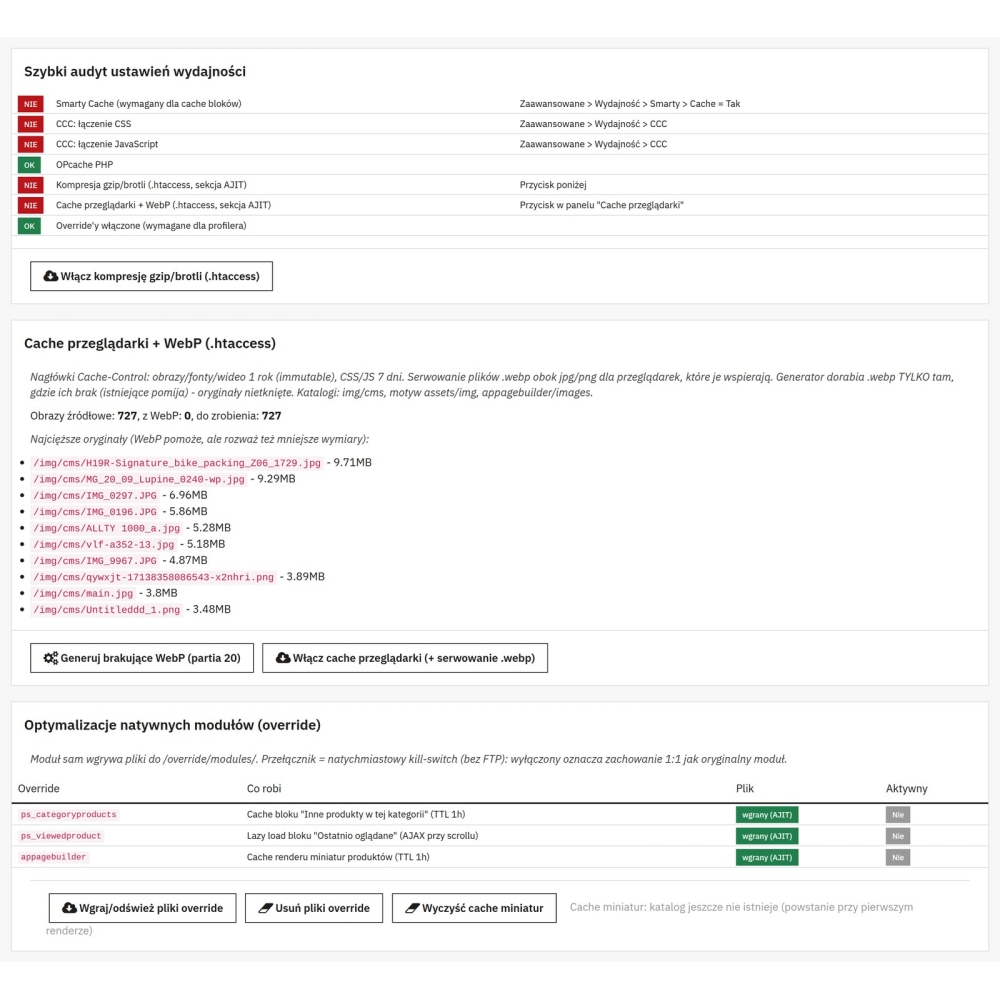Generate missing WebP files batch of 20
Viewport: 1000px width, 1000px height.
pos(142,658)
